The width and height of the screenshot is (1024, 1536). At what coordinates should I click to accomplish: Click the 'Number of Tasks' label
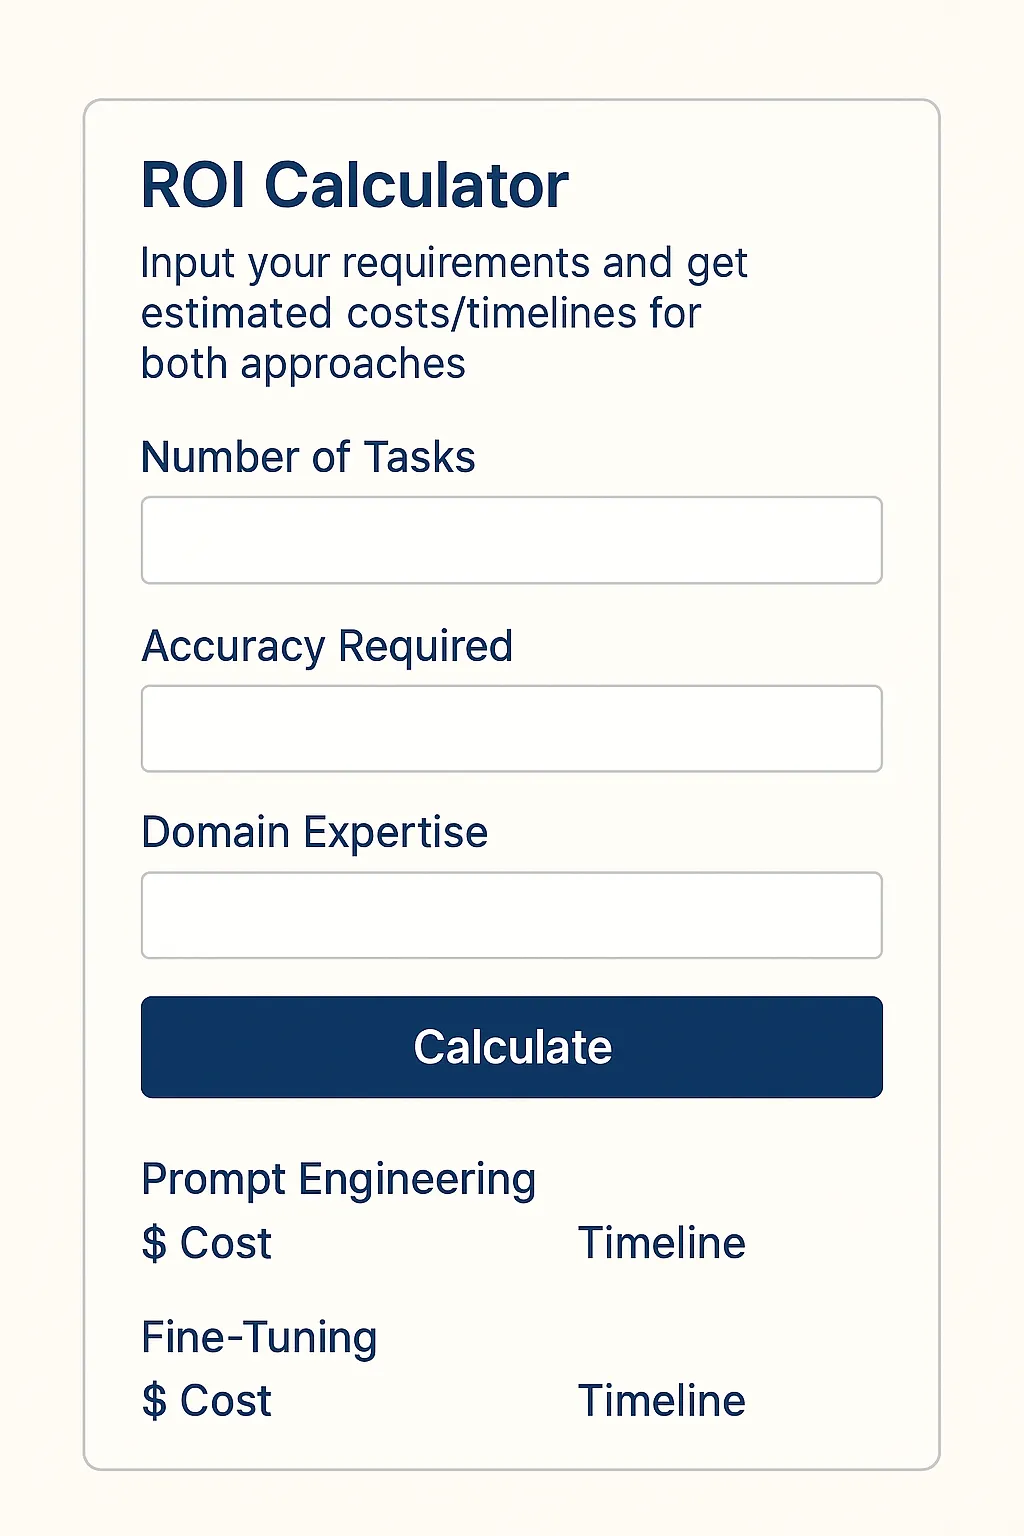pyautogui.click(x=308, y=457)
